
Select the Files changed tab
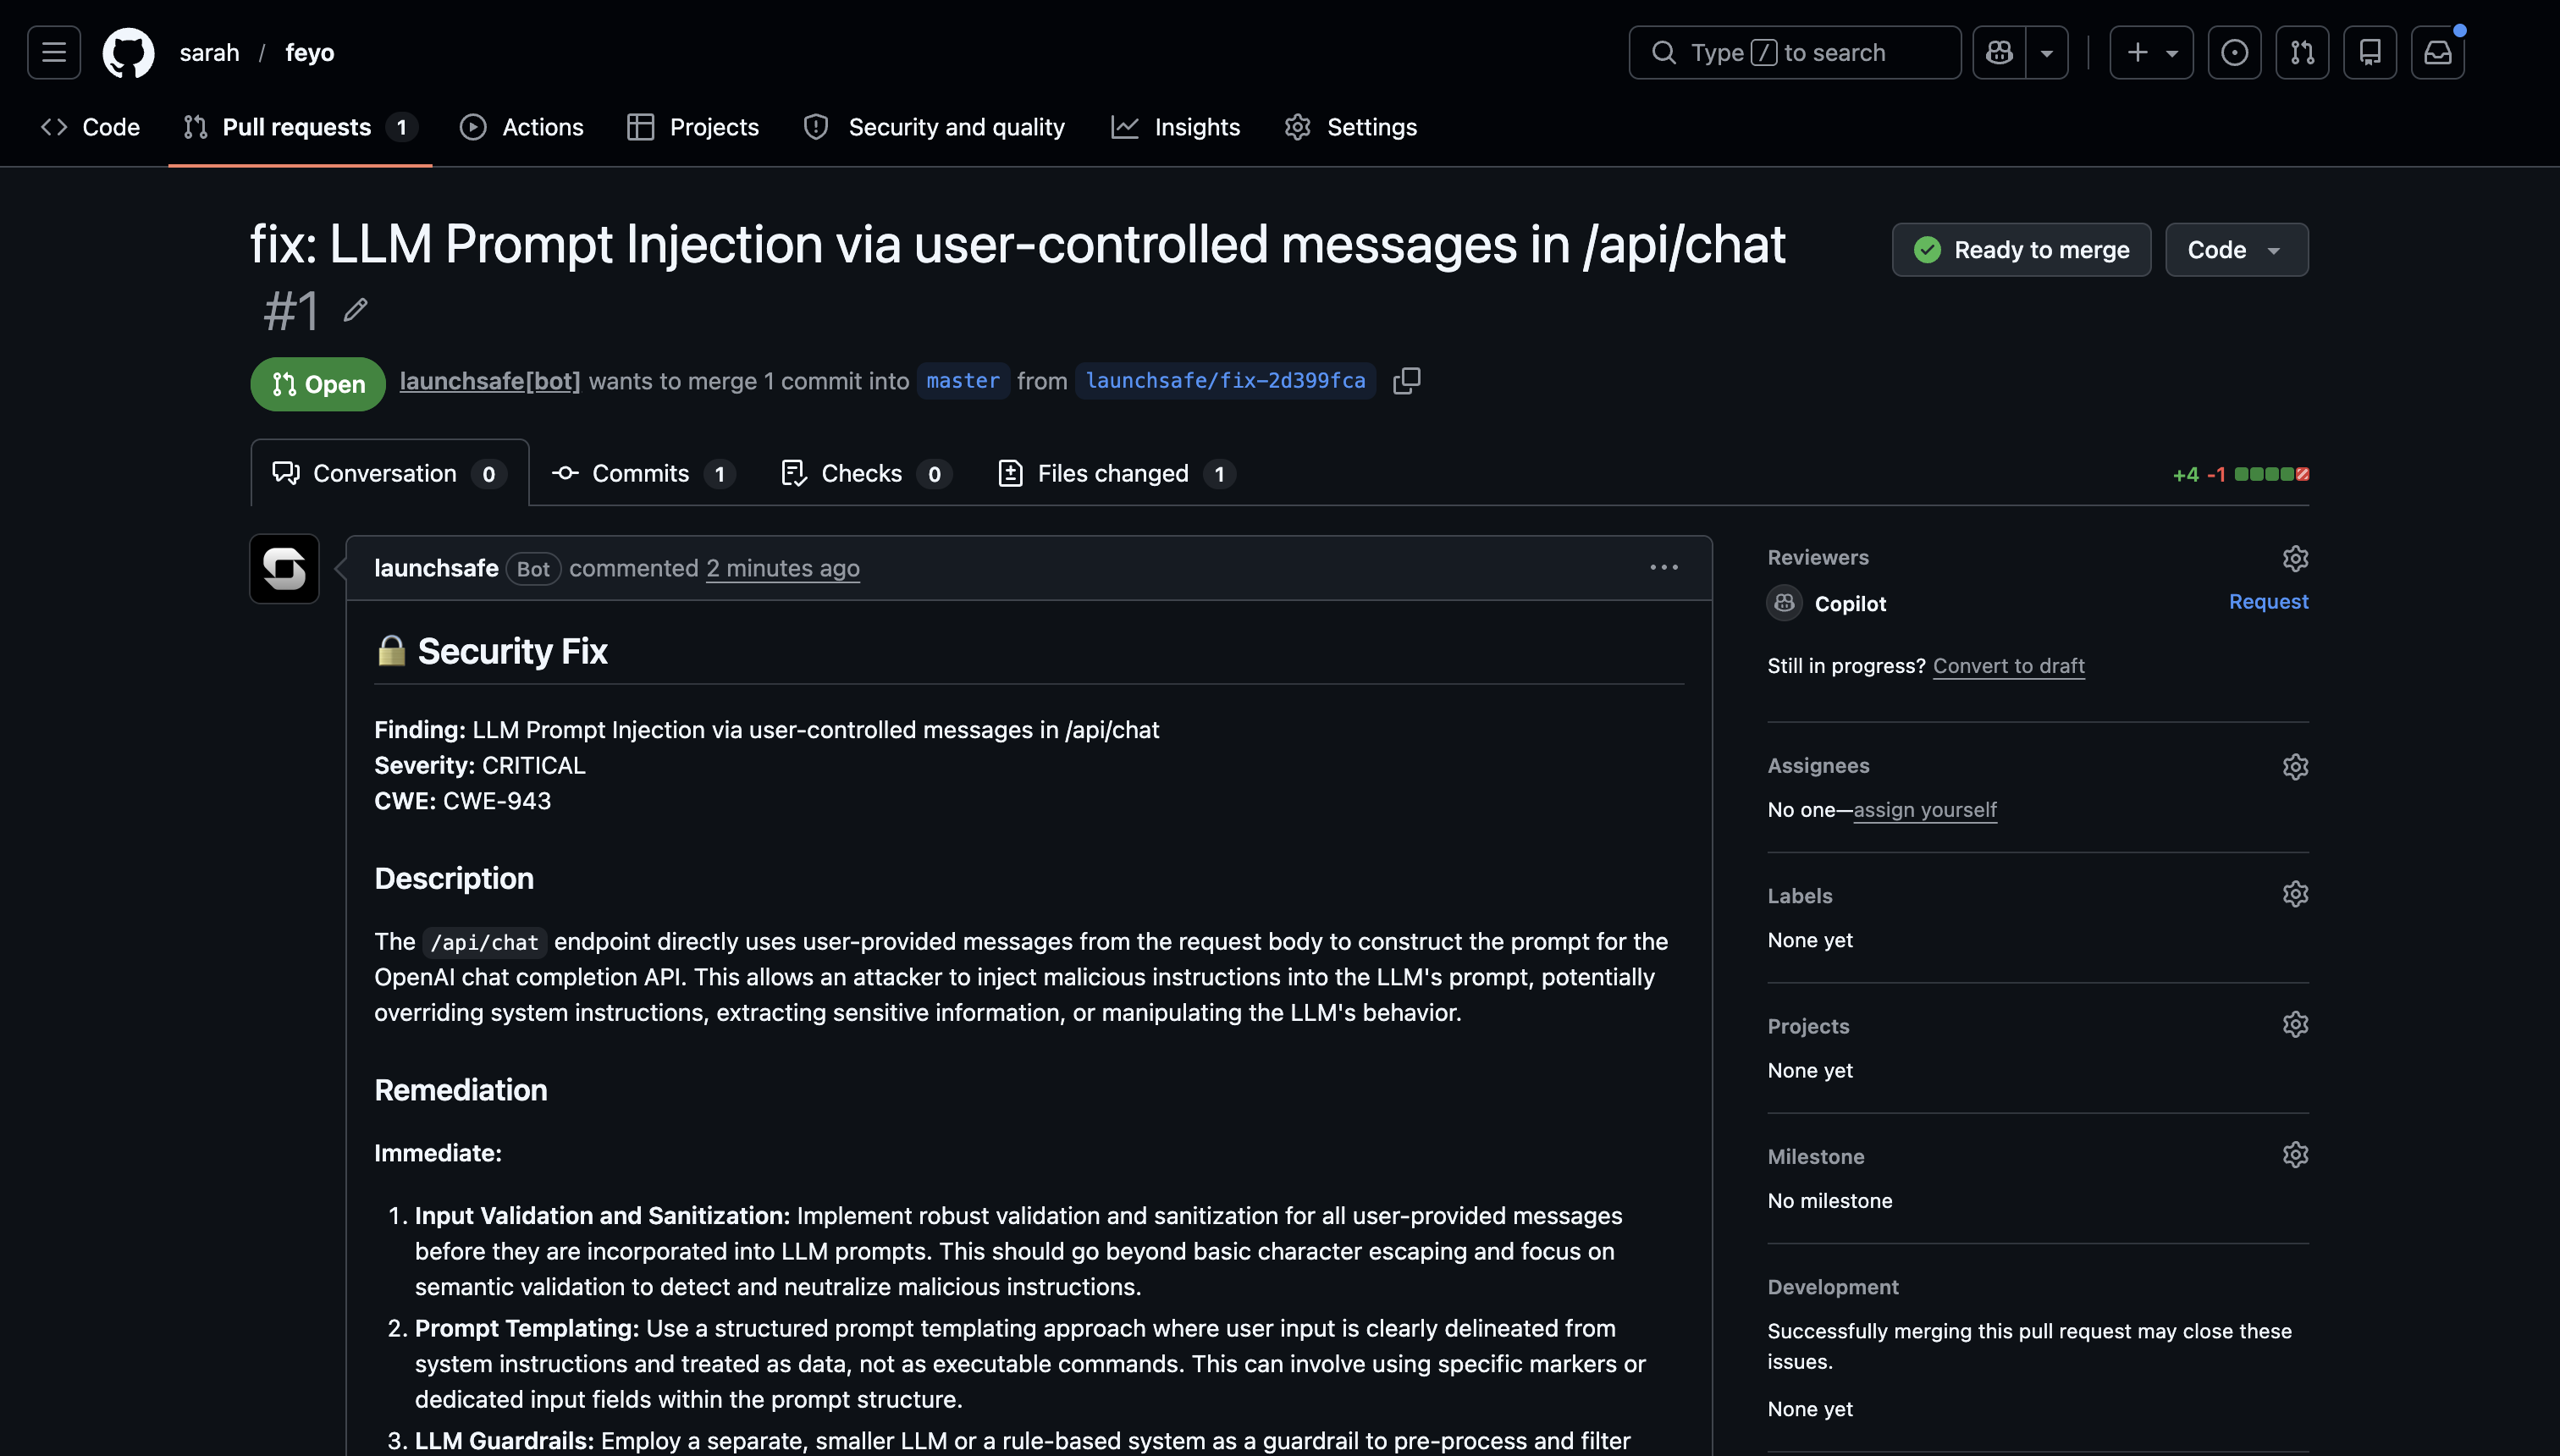coord(1117,473)
